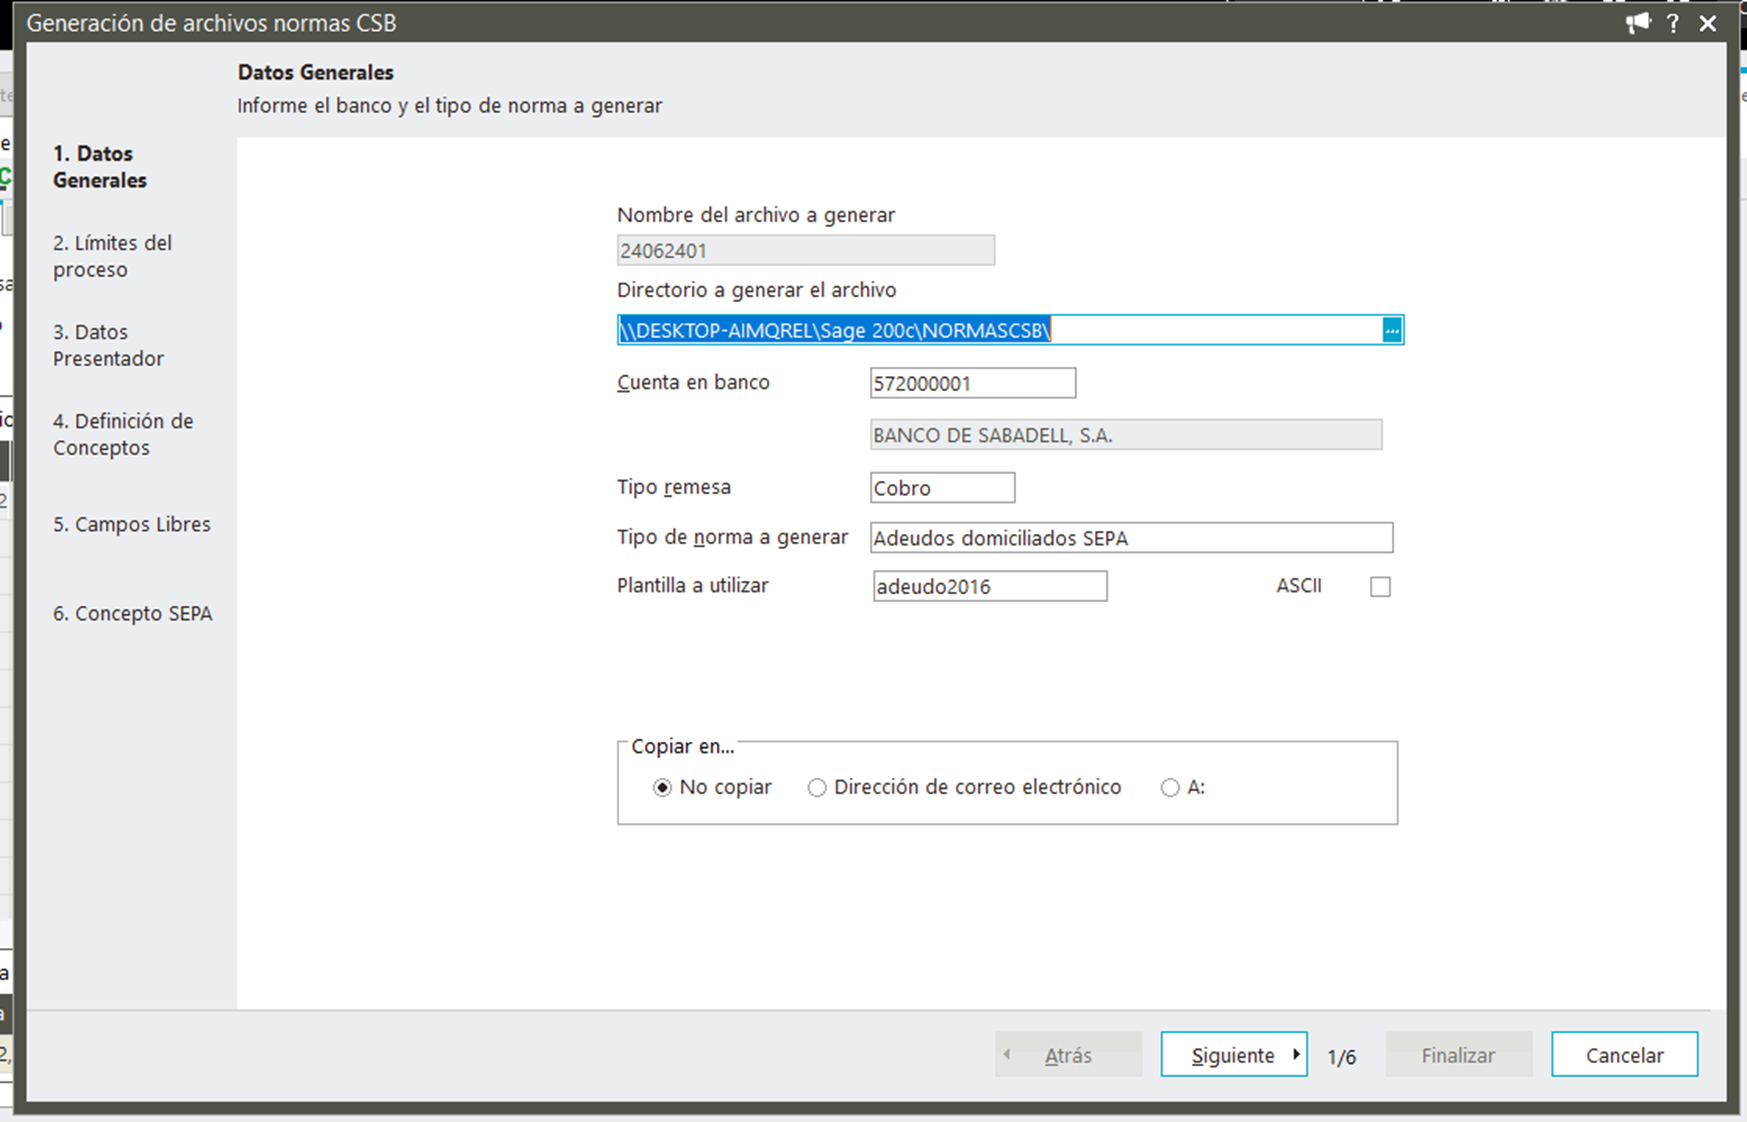Open help with the question mark icon
Screen dimensions: 1747x1122
pos(1673,23)
